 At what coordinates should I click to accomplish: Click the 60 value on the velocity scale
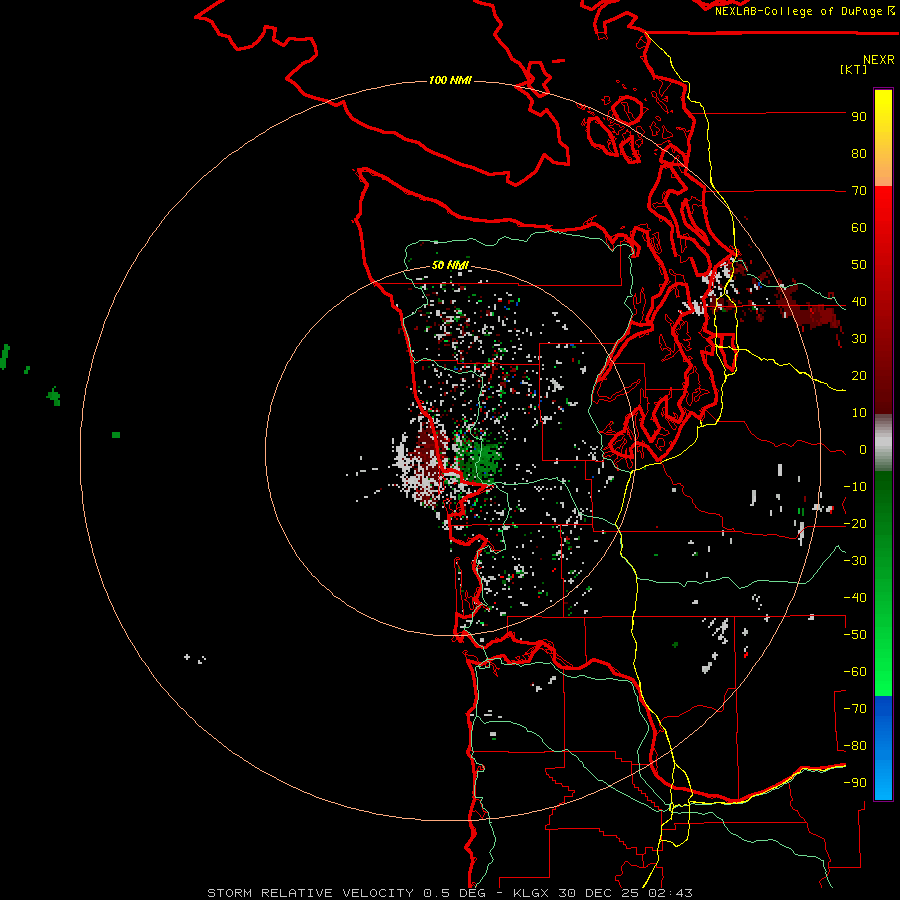click(859, 228)
